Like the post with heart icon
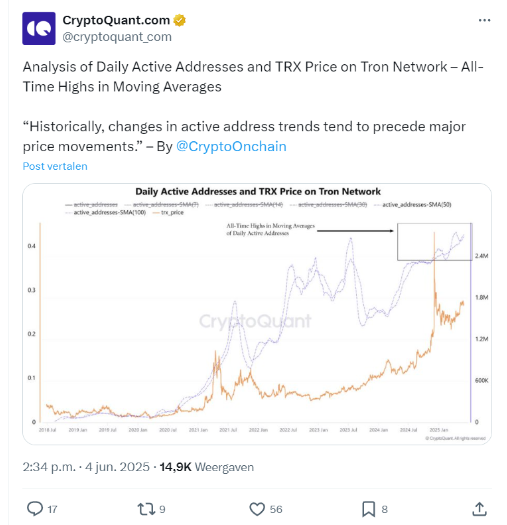This screenshot has height=525, width=507. 257,509
